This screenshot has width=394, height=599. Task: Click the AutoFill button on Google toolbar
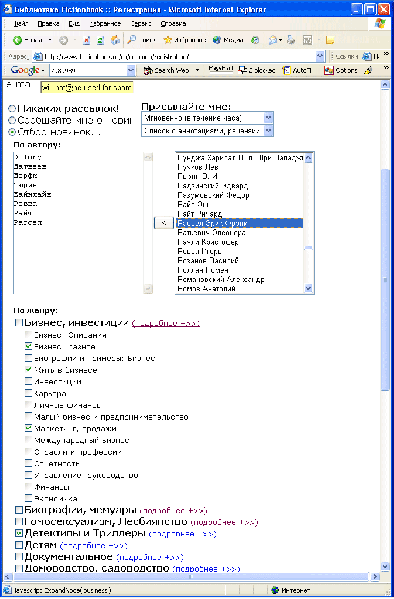point(297,70)
